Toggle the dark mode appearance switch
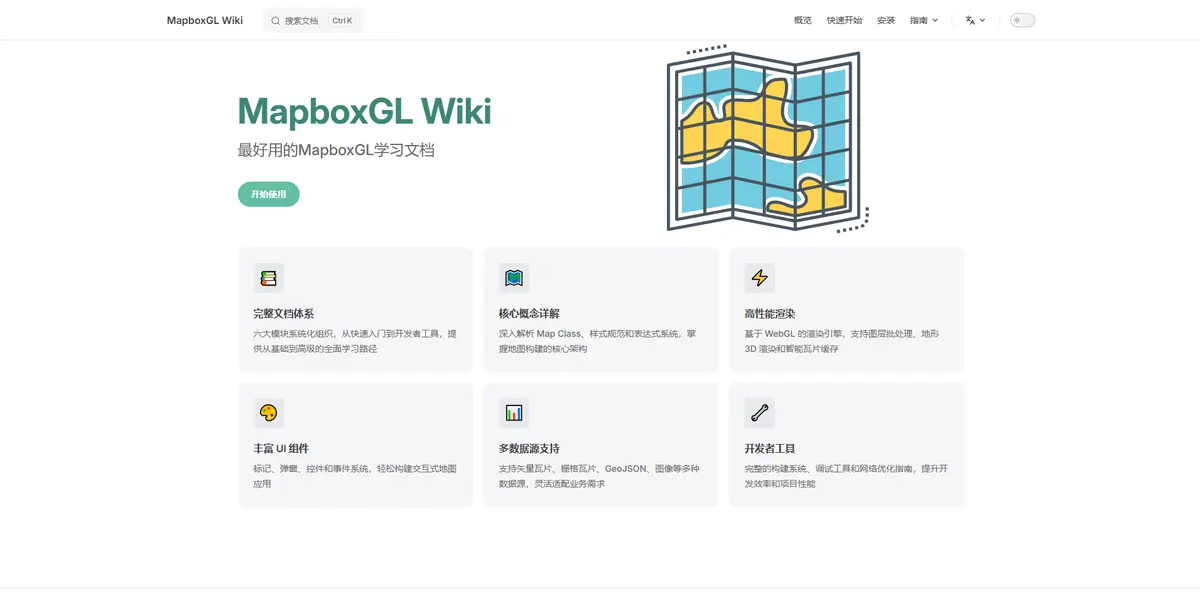 [x=1022, y=20]
